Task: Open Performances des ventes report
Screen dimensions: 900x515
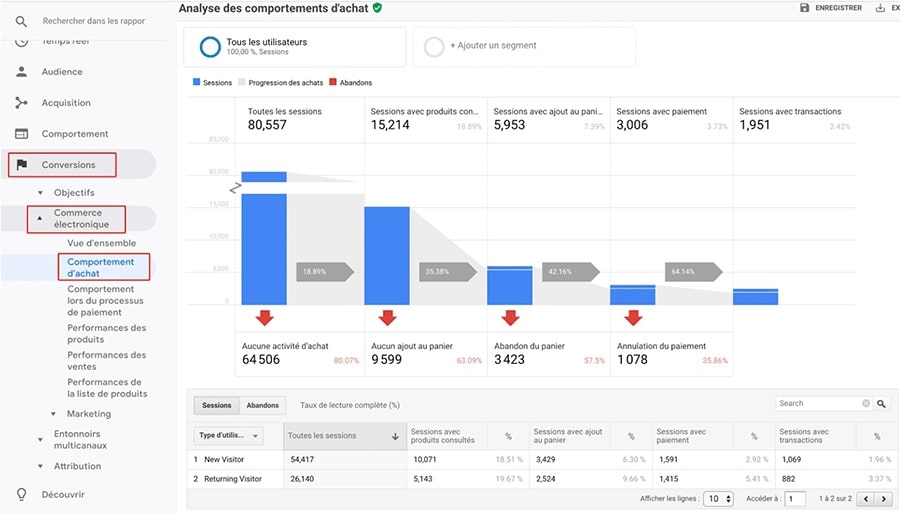Action: coord(107,361)
